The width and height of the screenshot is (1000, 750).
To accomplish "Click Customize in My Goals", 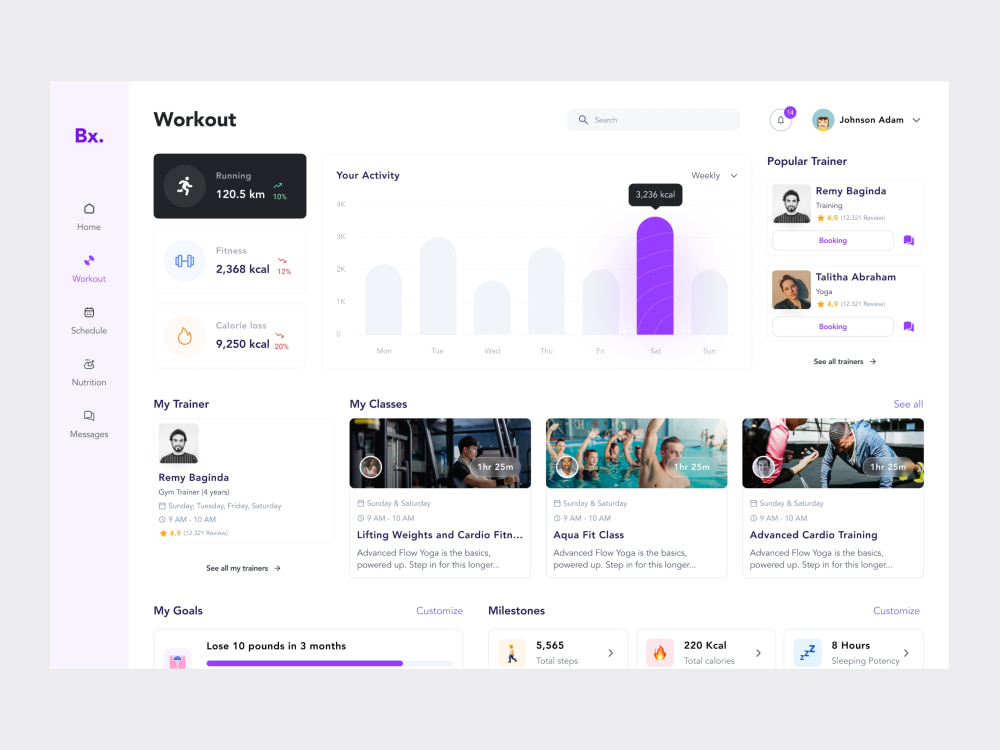I will (439, 611).
